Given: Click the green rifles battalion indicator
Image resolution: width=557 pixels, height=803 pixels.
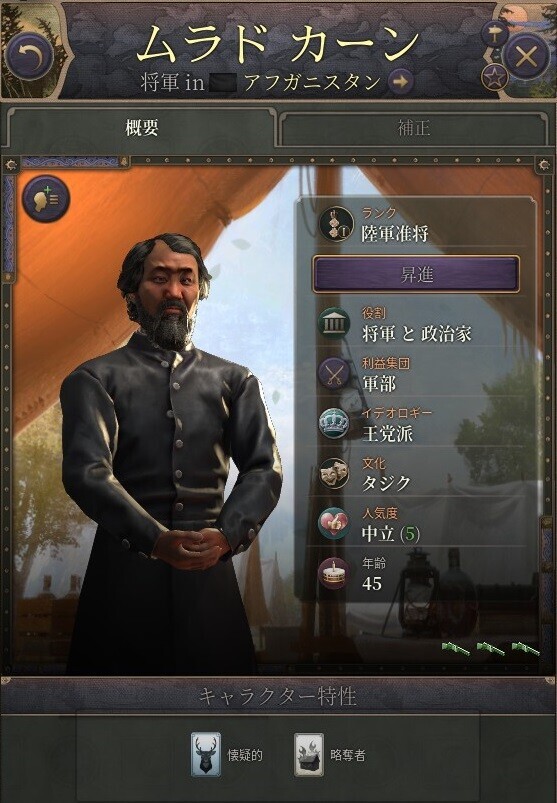Looking at the screenshot, I should (x=490, y=649).
